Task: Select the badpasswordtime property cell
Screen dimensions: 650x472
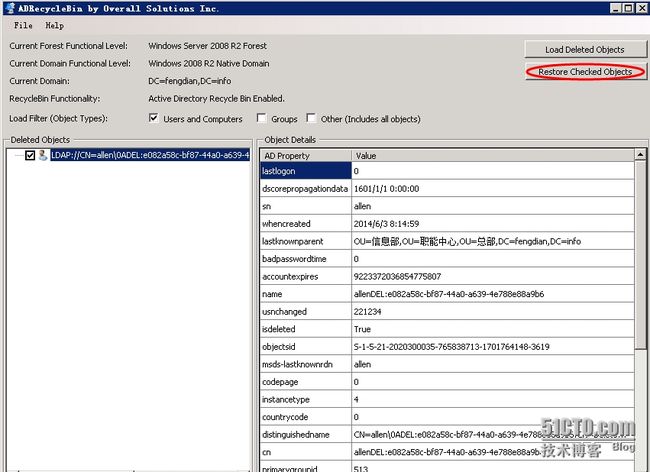Action: 306,259
